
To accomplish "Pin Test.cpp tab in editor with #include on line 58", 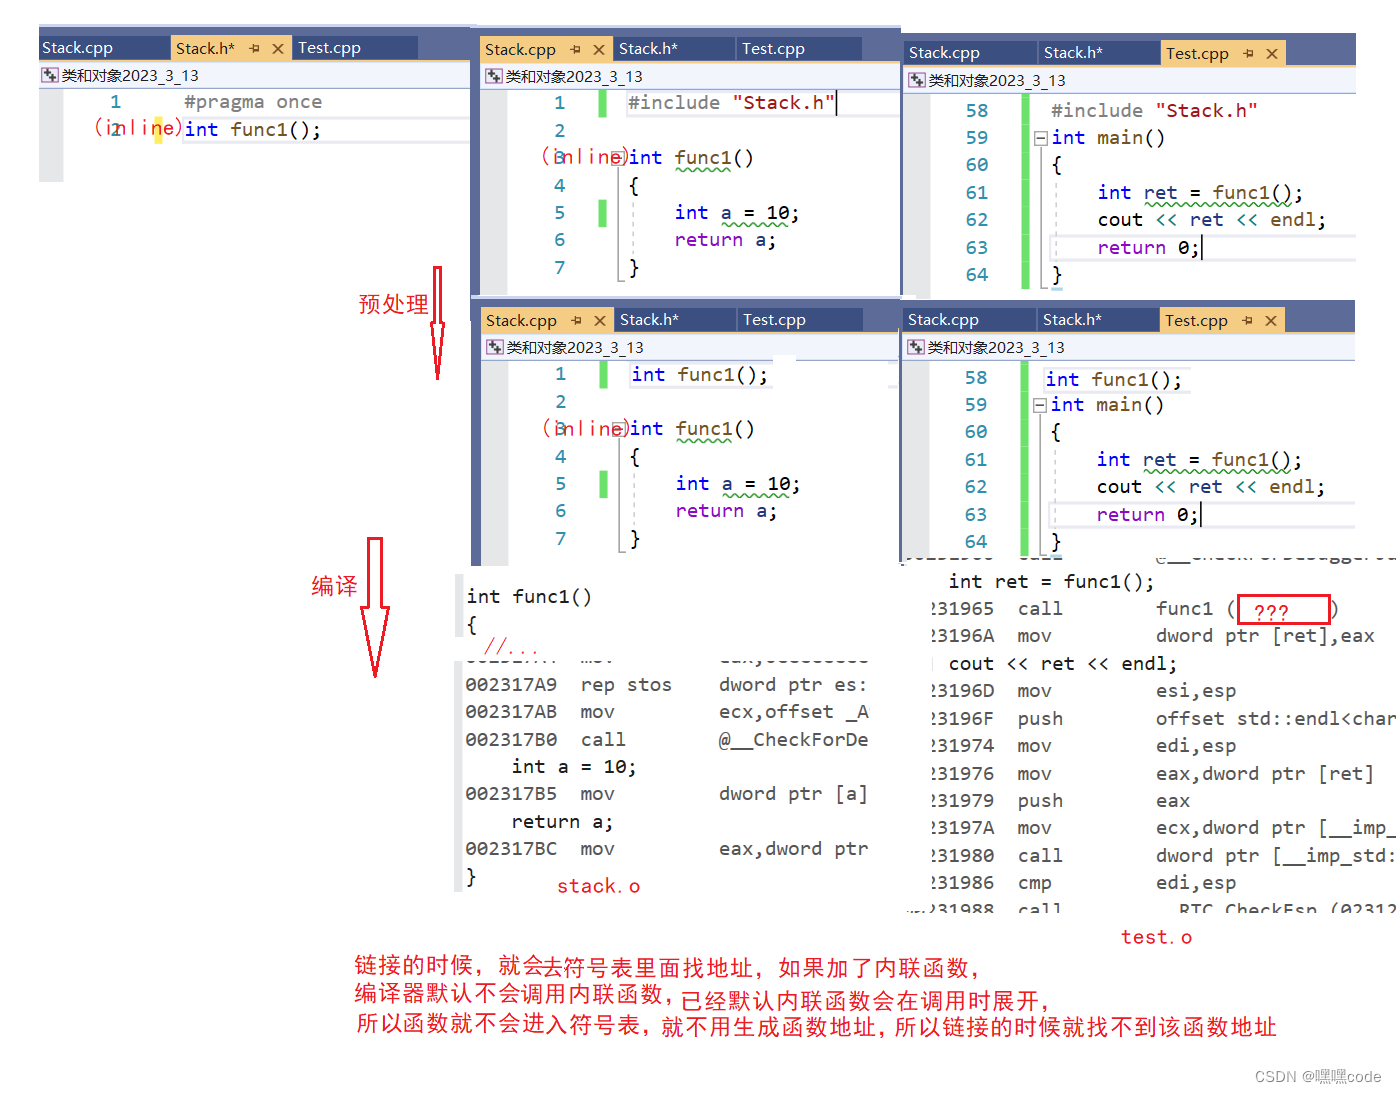I will pos(1249,53).
